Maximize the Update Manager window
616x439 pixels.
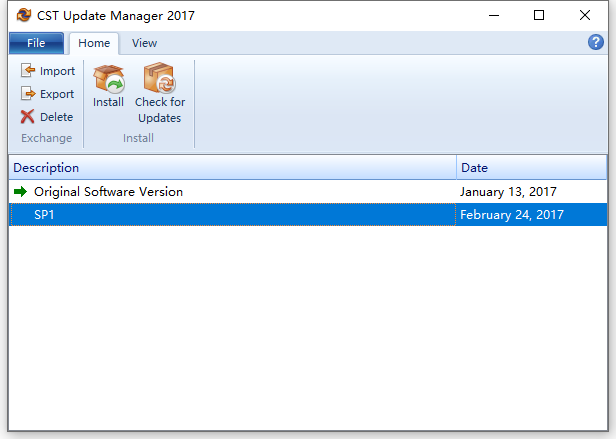539,15
